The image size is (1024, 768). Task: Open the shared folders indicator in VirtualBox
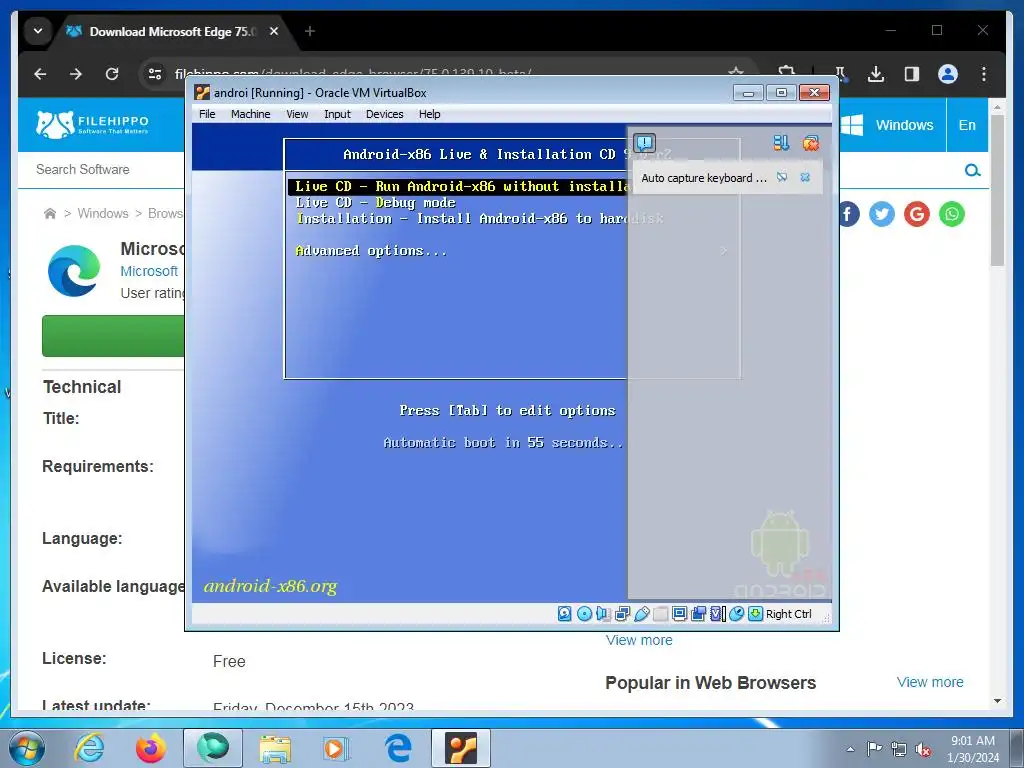(x=660, y=614)
